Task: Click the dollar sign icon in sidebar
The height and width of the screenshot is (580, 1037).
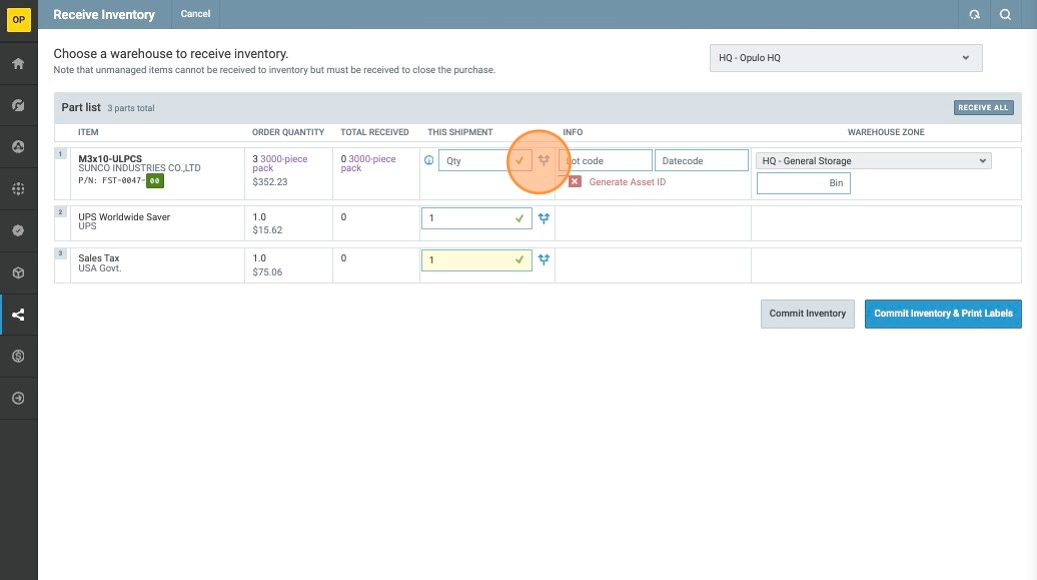Action: click(18, 356)
